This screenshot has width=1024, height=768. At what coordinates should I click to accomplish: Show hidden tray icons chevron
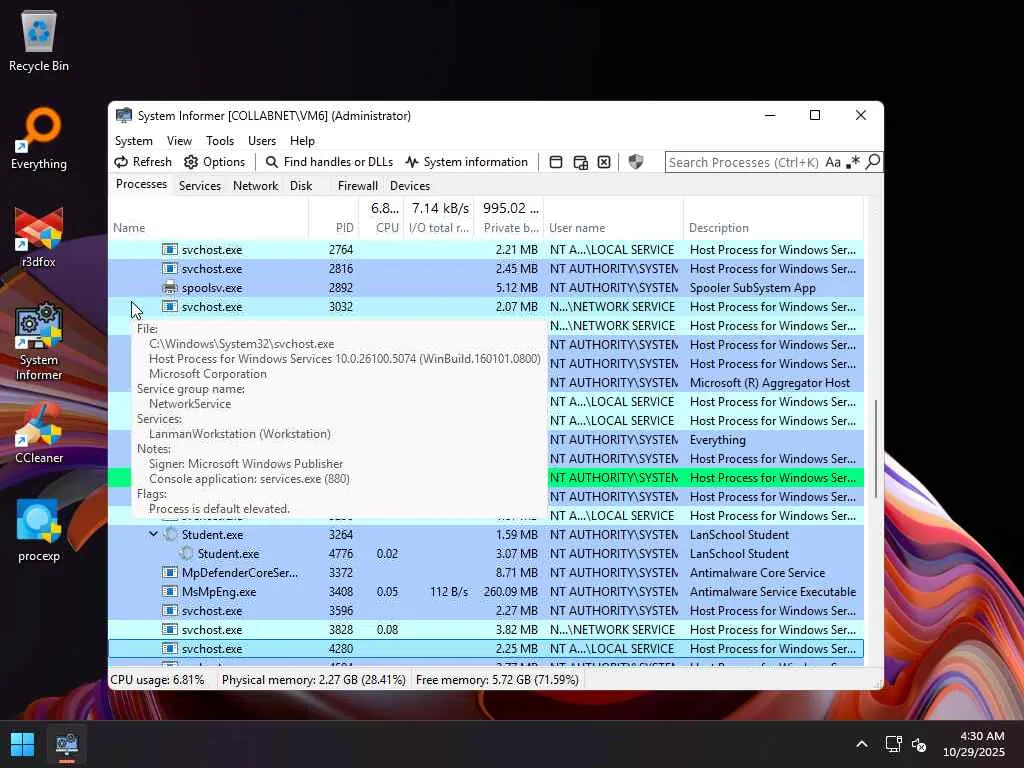coord(862,744)
